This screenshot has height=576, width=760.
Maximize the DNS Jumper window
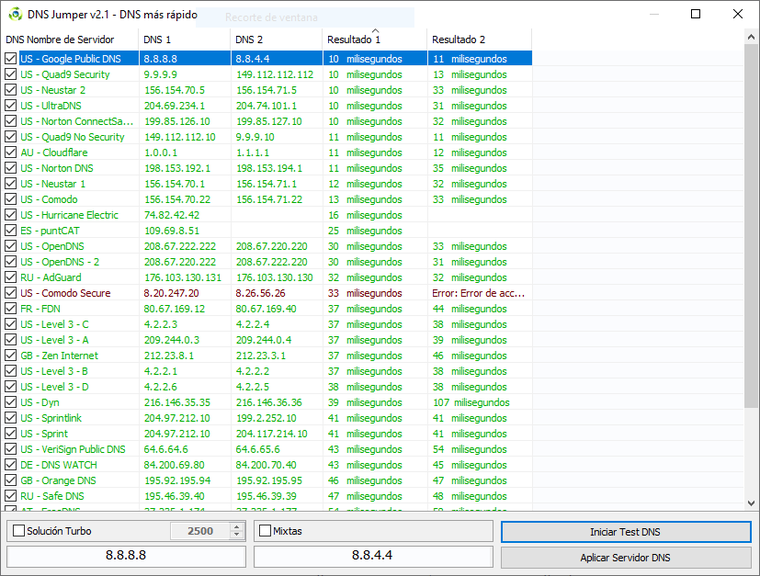pyautogui.click(x=696, y=14)
